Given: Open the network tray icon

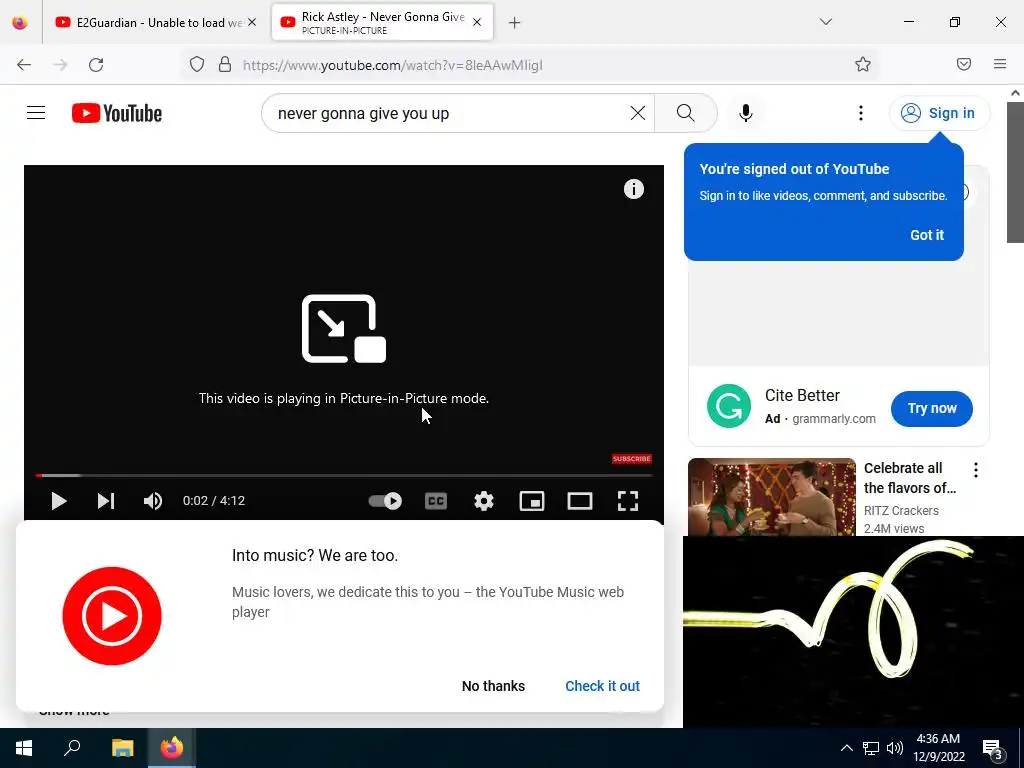Looking at the screenshot, I should 871,748.
